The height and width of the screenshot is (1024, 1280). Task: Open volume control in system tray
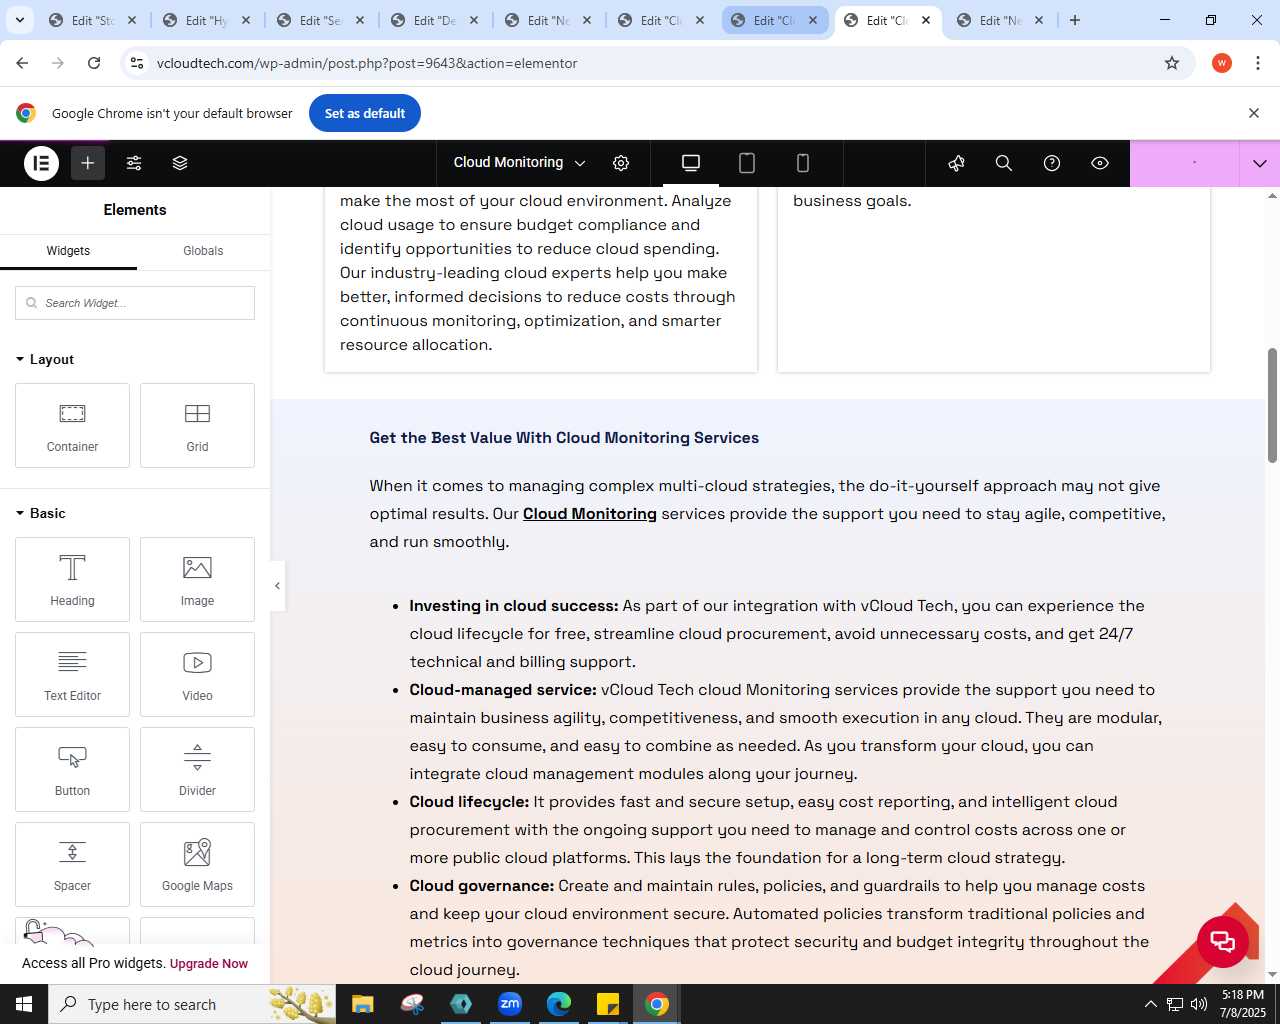[1199, 1004]
